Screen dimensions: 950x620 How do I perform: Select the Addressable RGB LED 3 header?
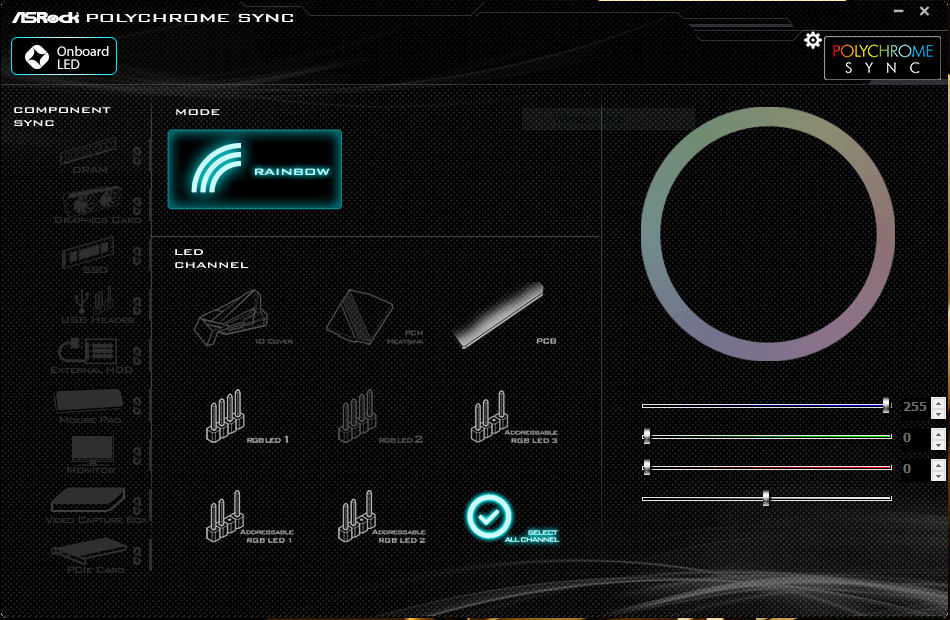[x=512, y=417]
